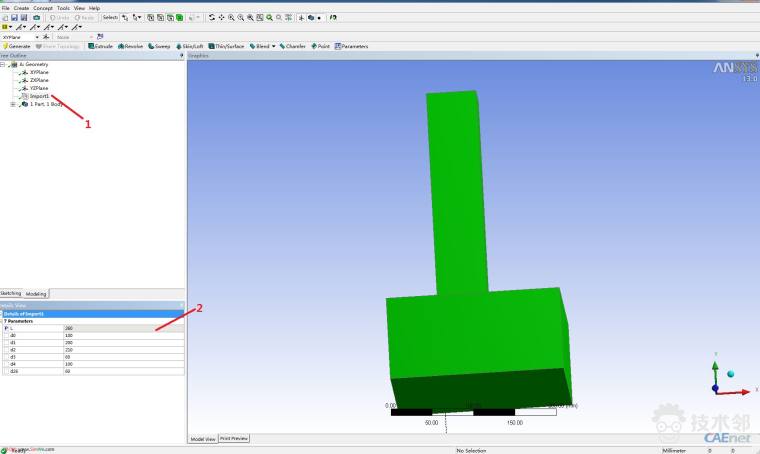Image resolution: width=760 pixels, height=454 pixels.
Task: Open the Blend dropdown arrow
Action: 273,46
